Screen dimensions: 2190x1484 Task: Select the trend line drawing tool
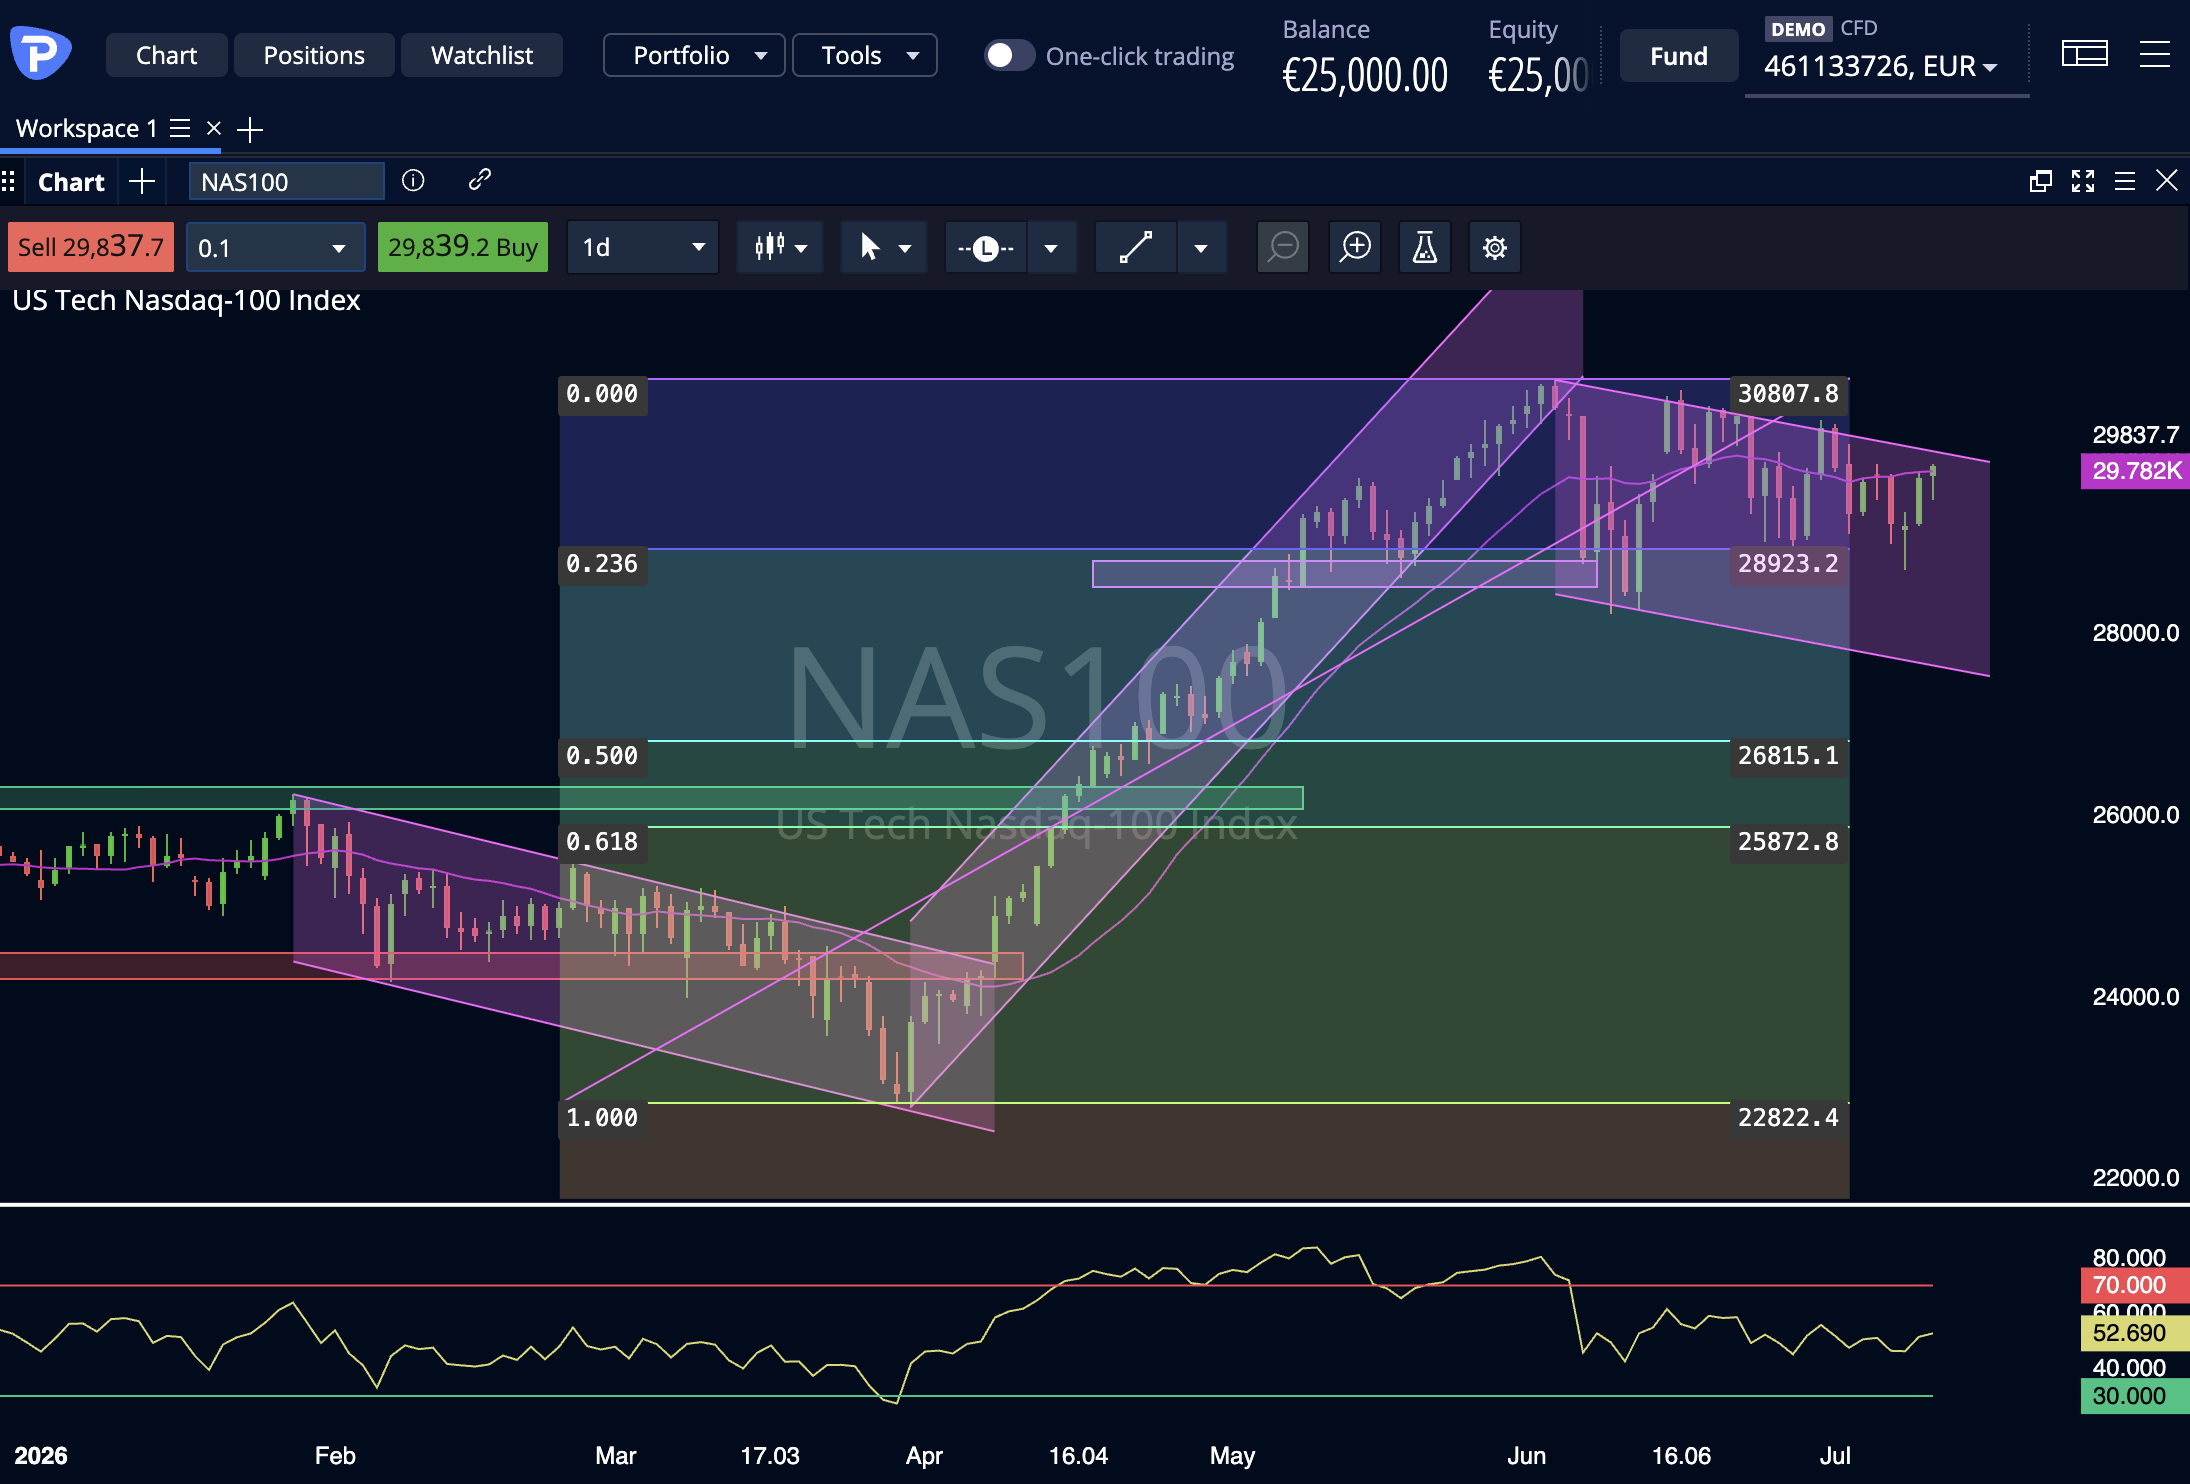(x=1136, y=247)
